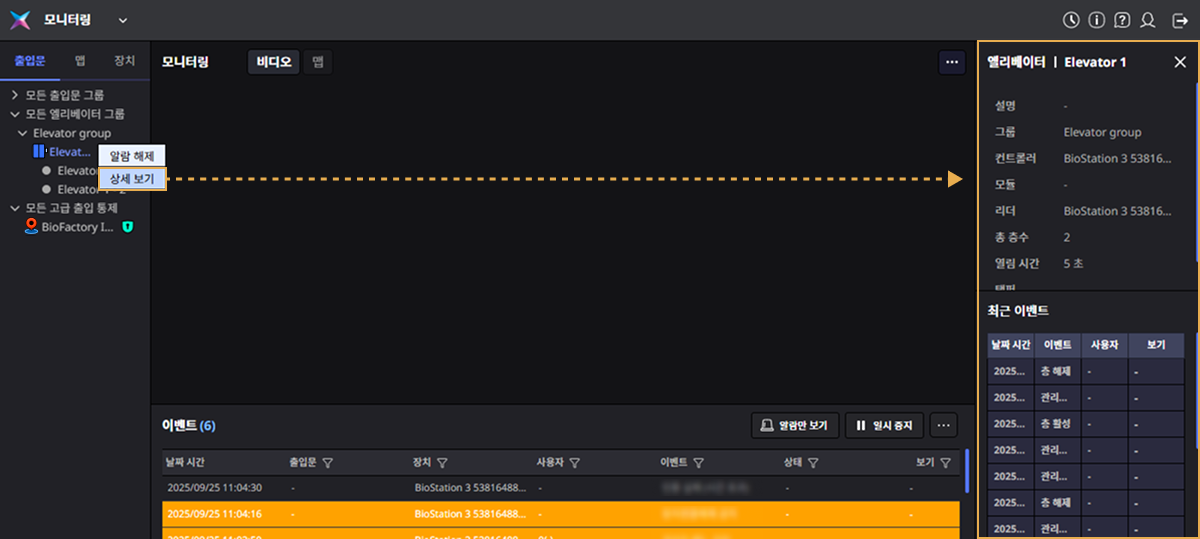Viewport: 1200px width, 539px height.
Task: Select 상세 보기 from the context menu
Action: [x=131, y=178]
